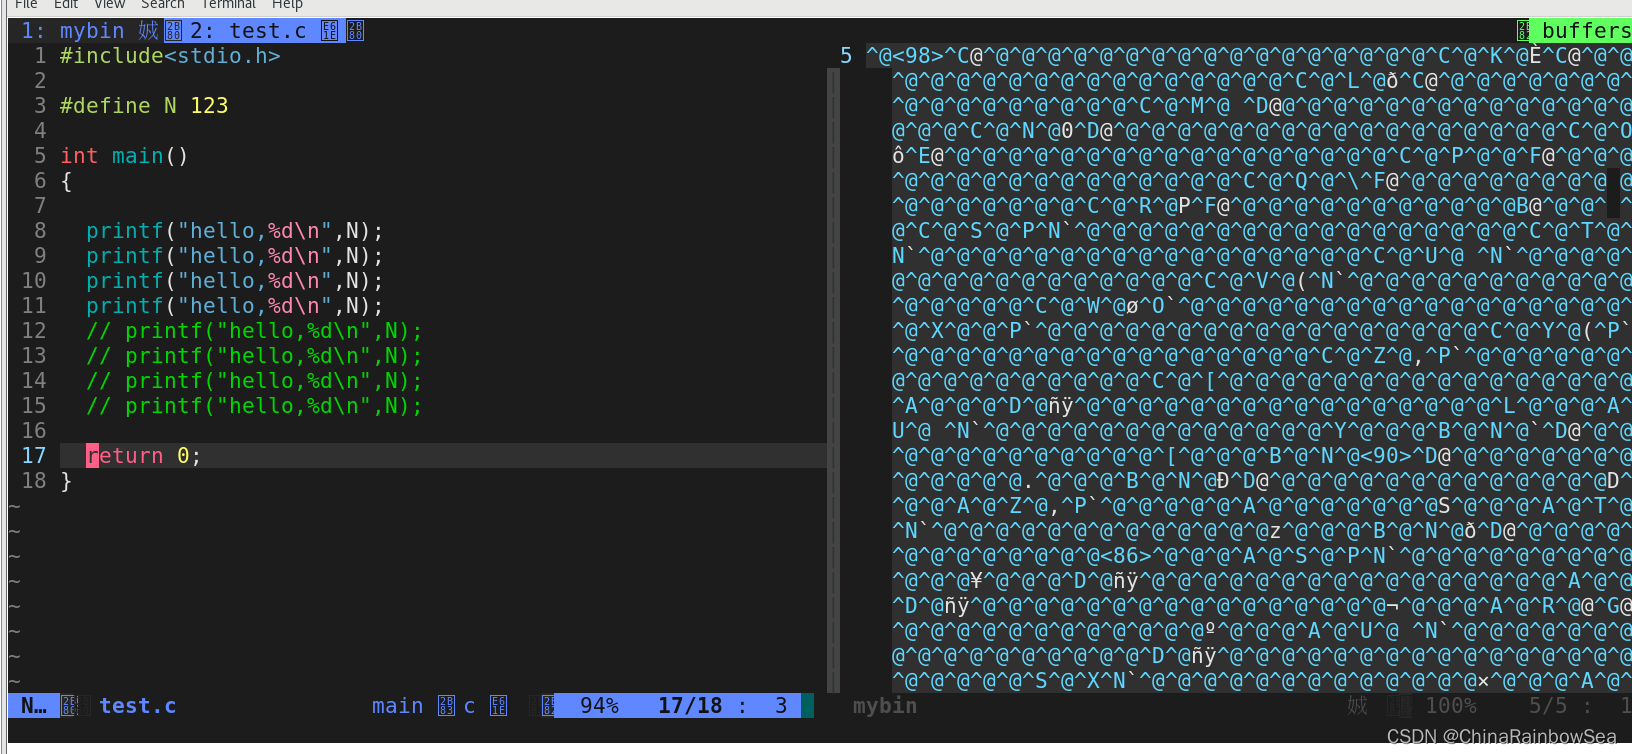
Task: Click the commented printf on line 12
Action: click(x=254, y=331)
